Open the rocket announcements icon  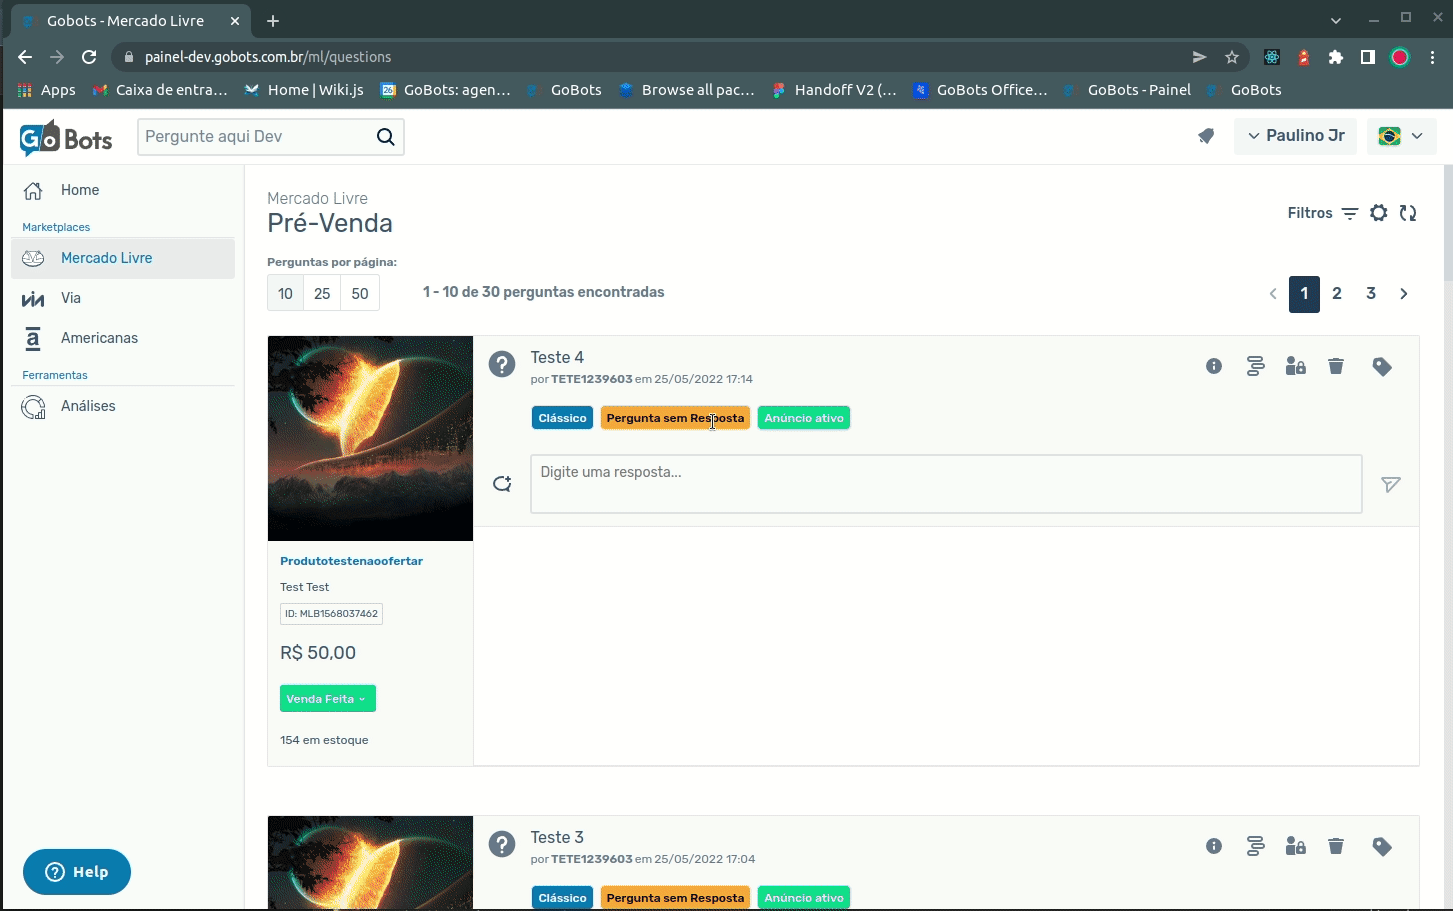(1206, 136)
